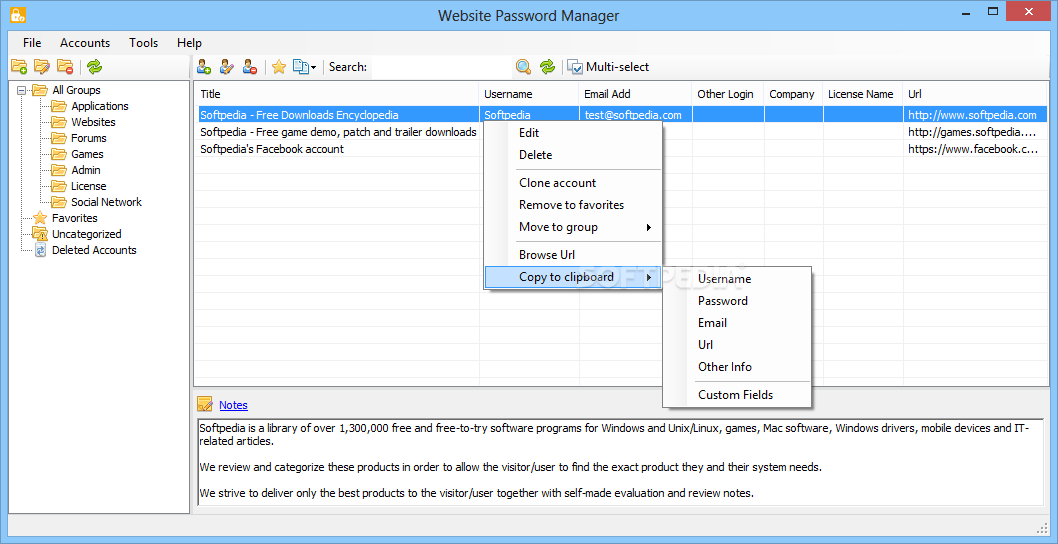Copy the Url to clipboard
This screenshot has height=544, width=1058.
click(x=737, y=345)
